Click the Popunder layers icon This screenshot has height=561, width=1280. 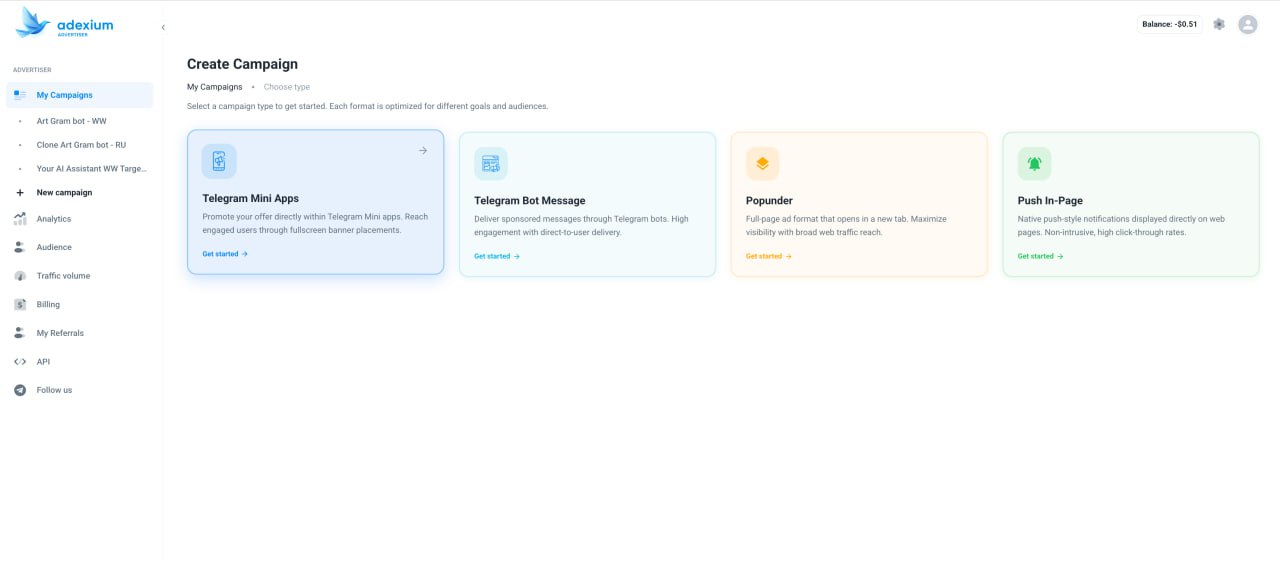tap(762, 163)
